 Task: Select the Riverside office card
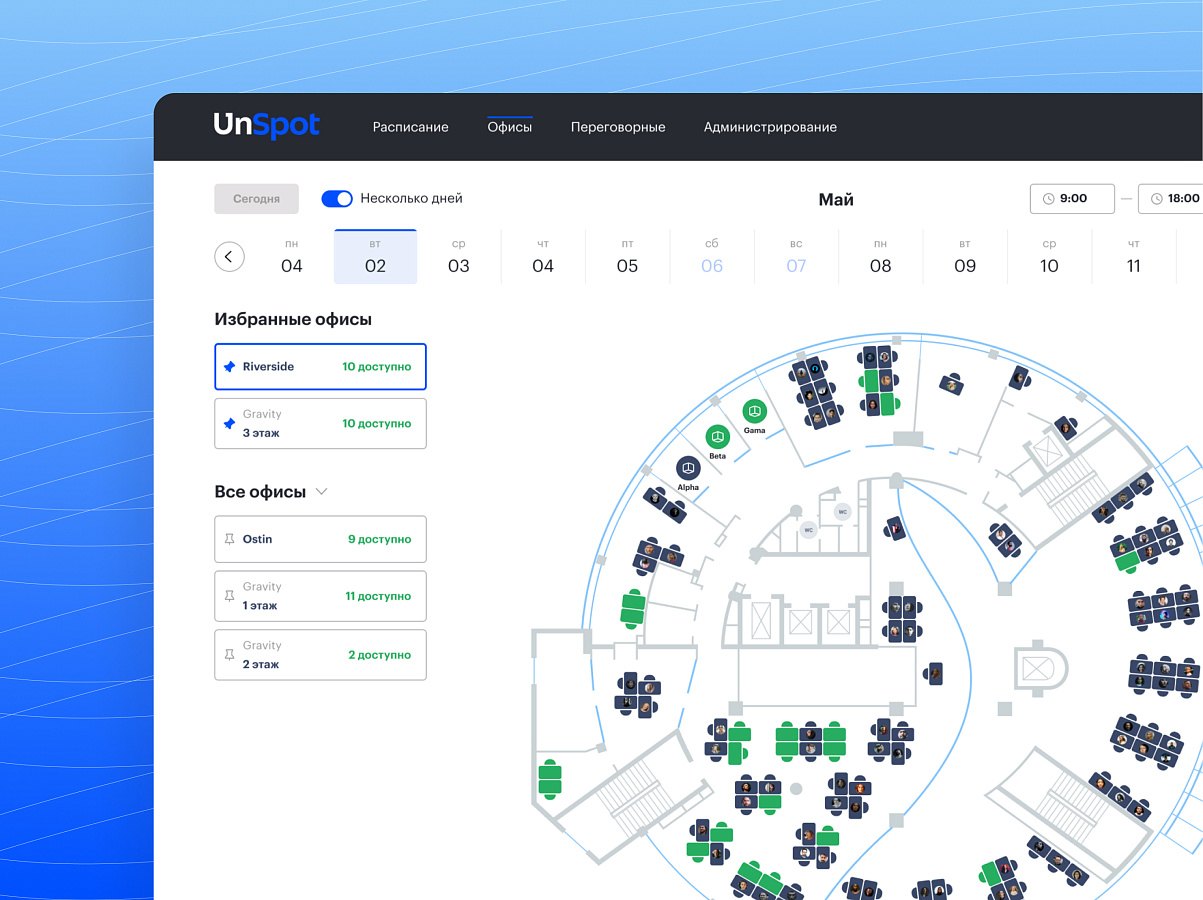coord(320,367)
